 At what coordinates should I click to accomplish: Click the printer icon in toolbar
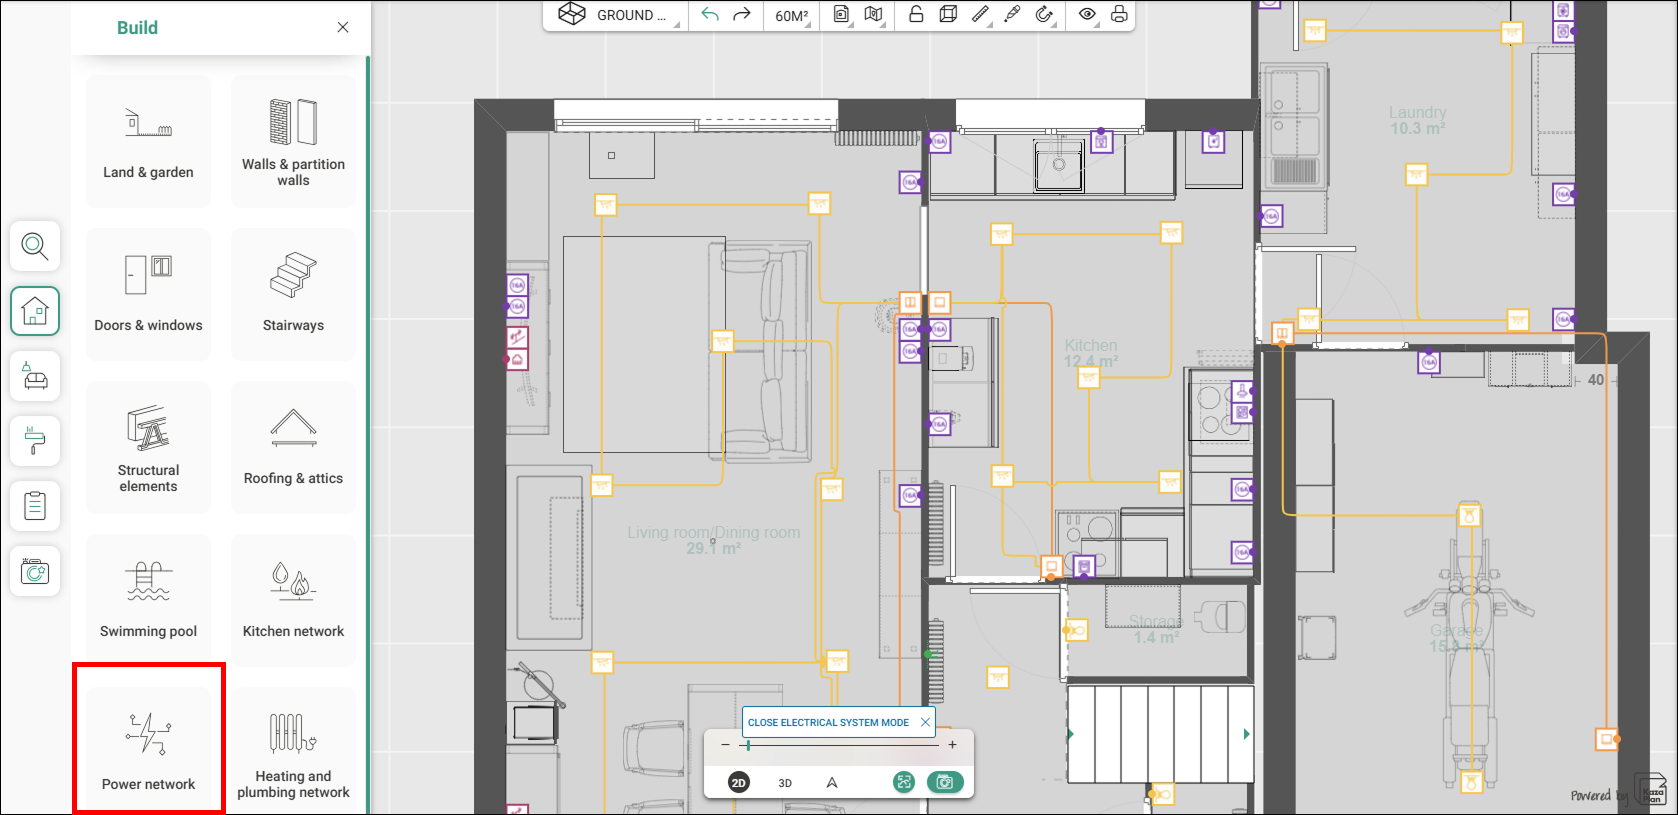coord(1119,15)
